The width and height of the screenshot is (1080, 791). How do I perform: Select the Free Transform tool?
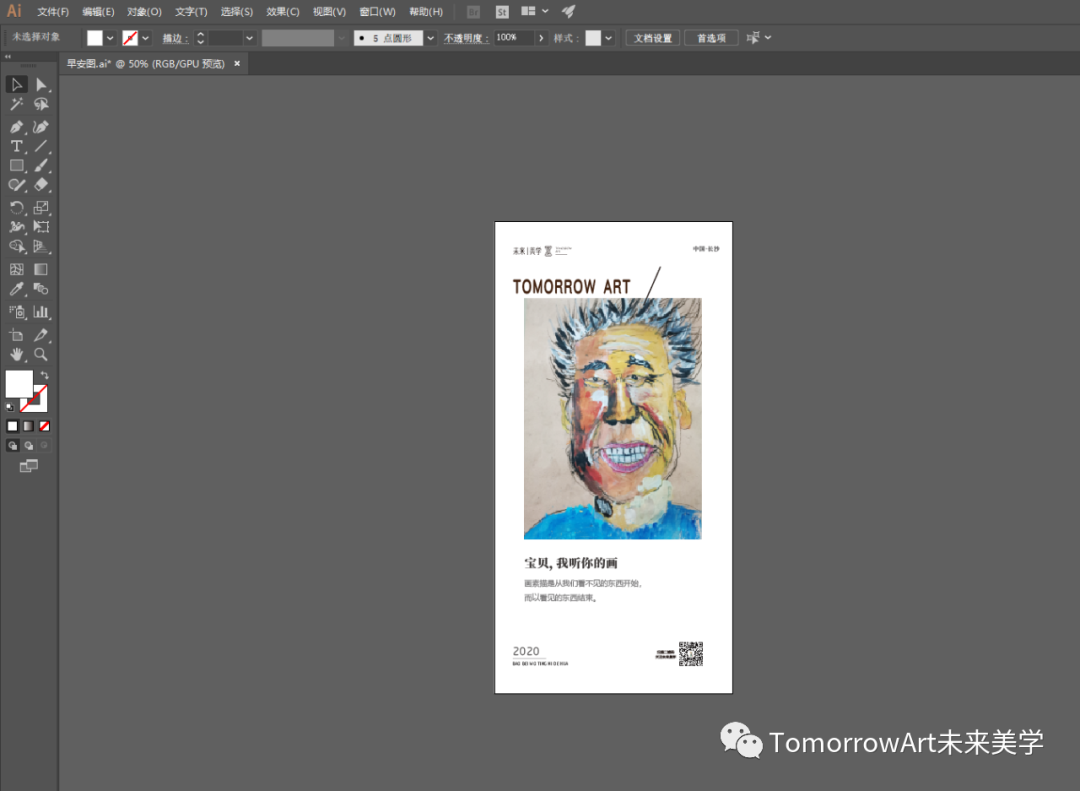click(41, 227)
